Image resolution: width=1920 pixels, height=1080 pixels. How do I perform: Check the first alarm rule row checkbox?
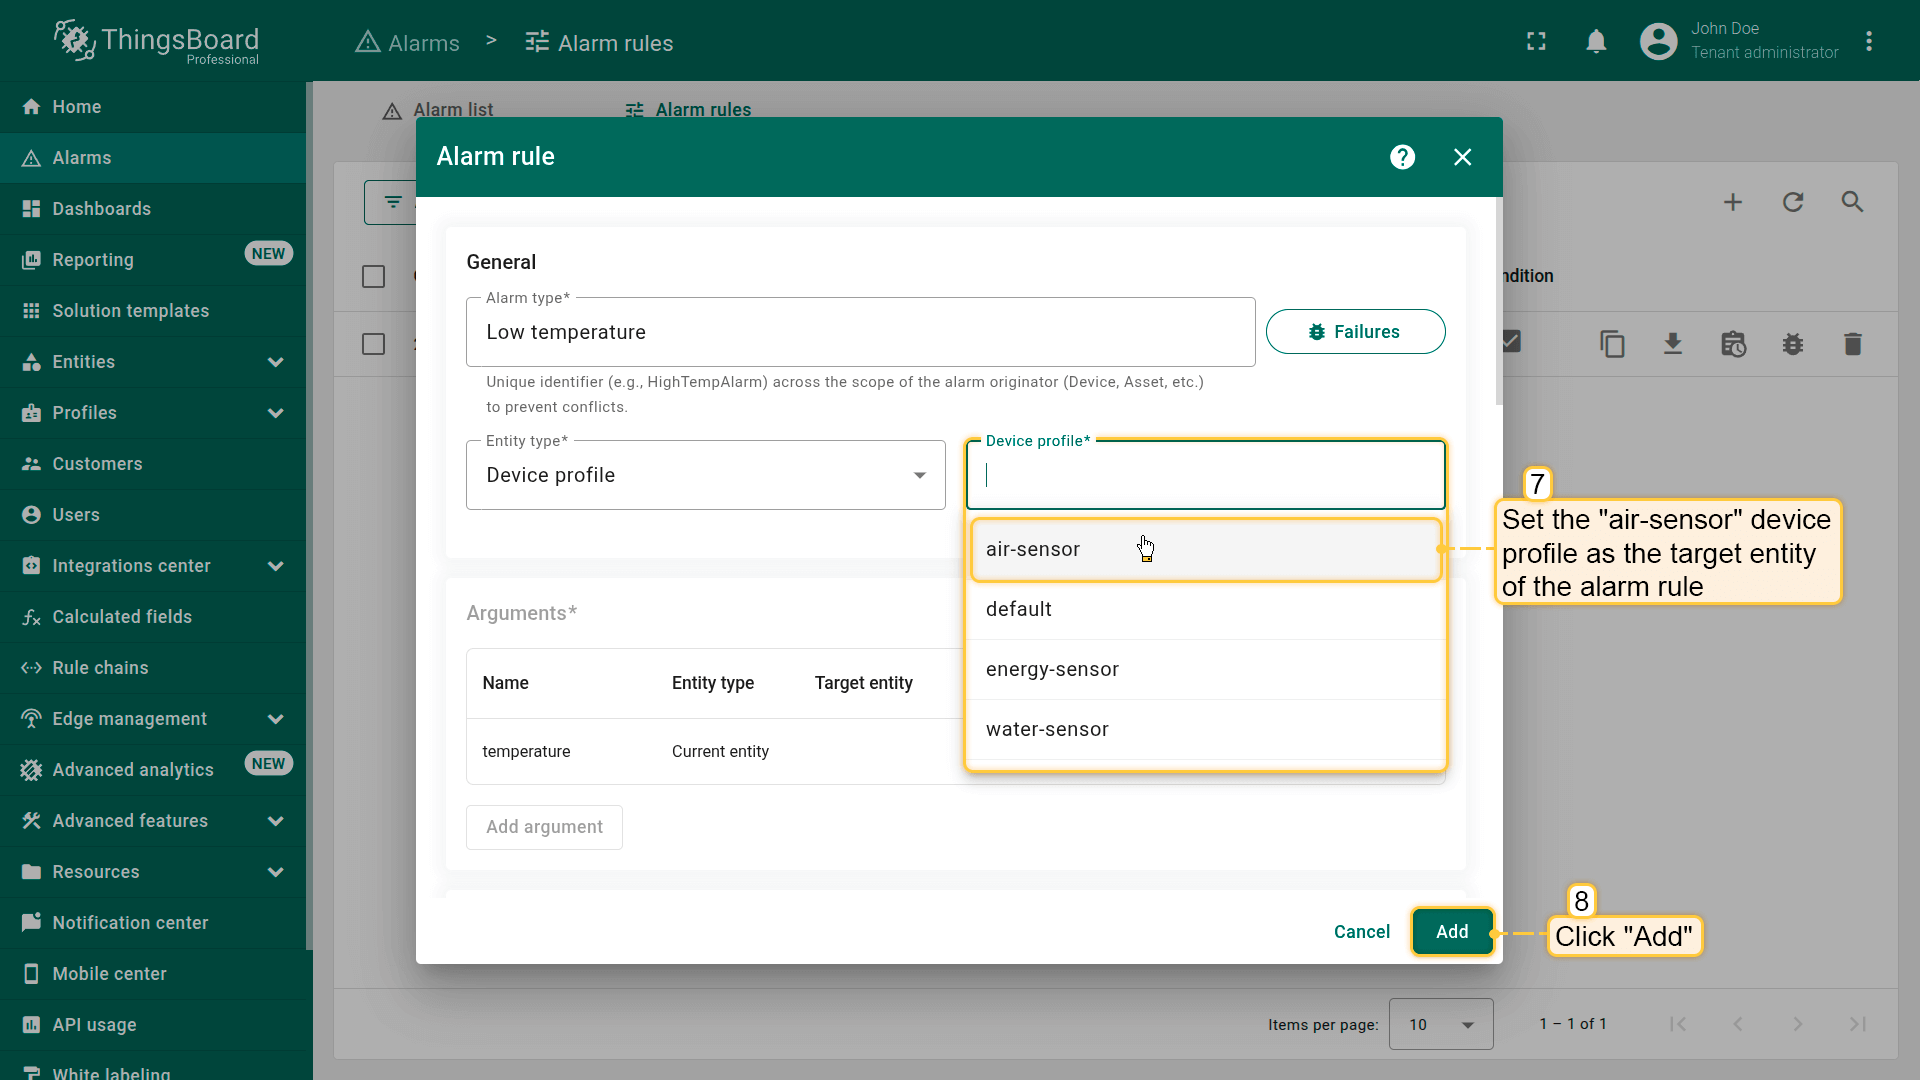[373, 344]
